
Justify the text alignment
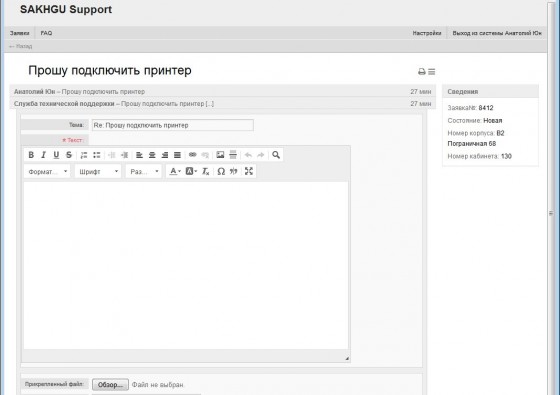coord(177,155)
